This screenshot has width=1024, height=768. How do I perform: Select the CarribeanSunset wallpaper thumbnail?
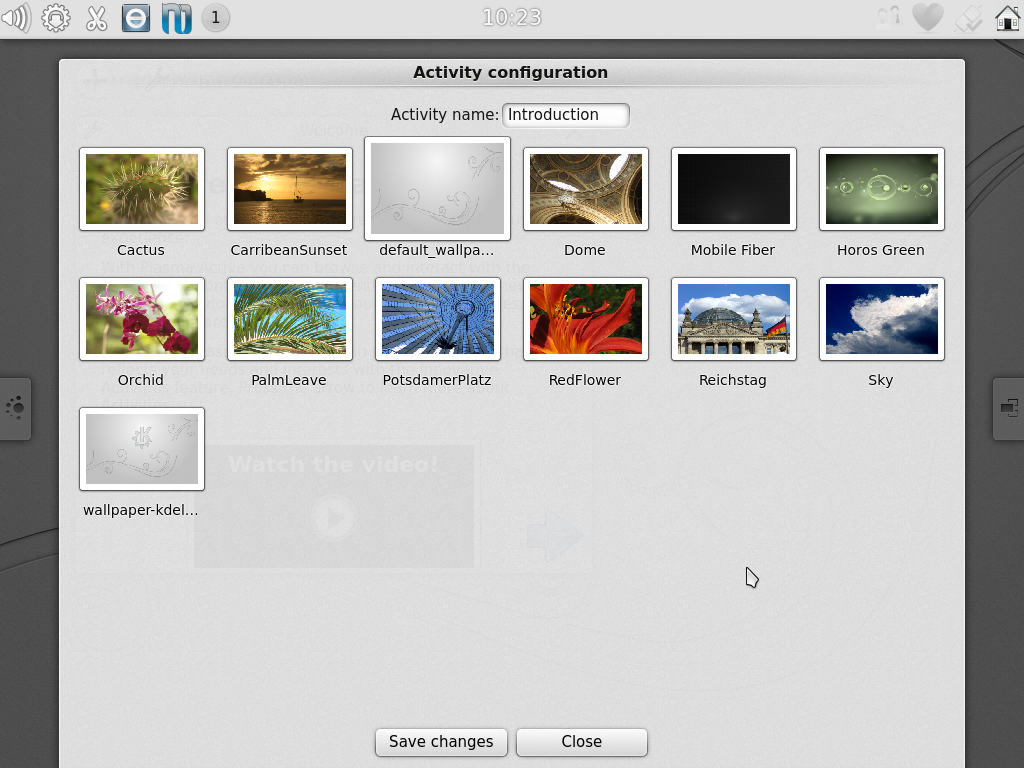[x=290, y=189]
